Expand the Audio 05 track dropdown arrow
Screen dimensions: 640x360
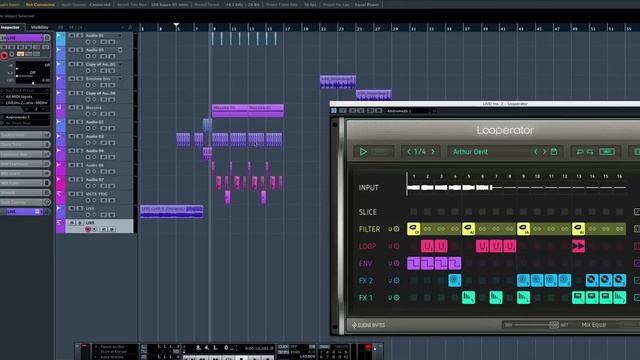click(120, 50)
